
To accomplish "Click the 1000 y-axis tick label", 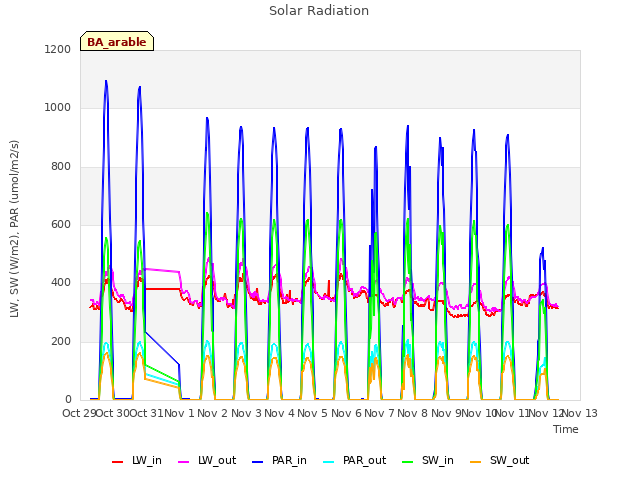I will click(58, 107).
